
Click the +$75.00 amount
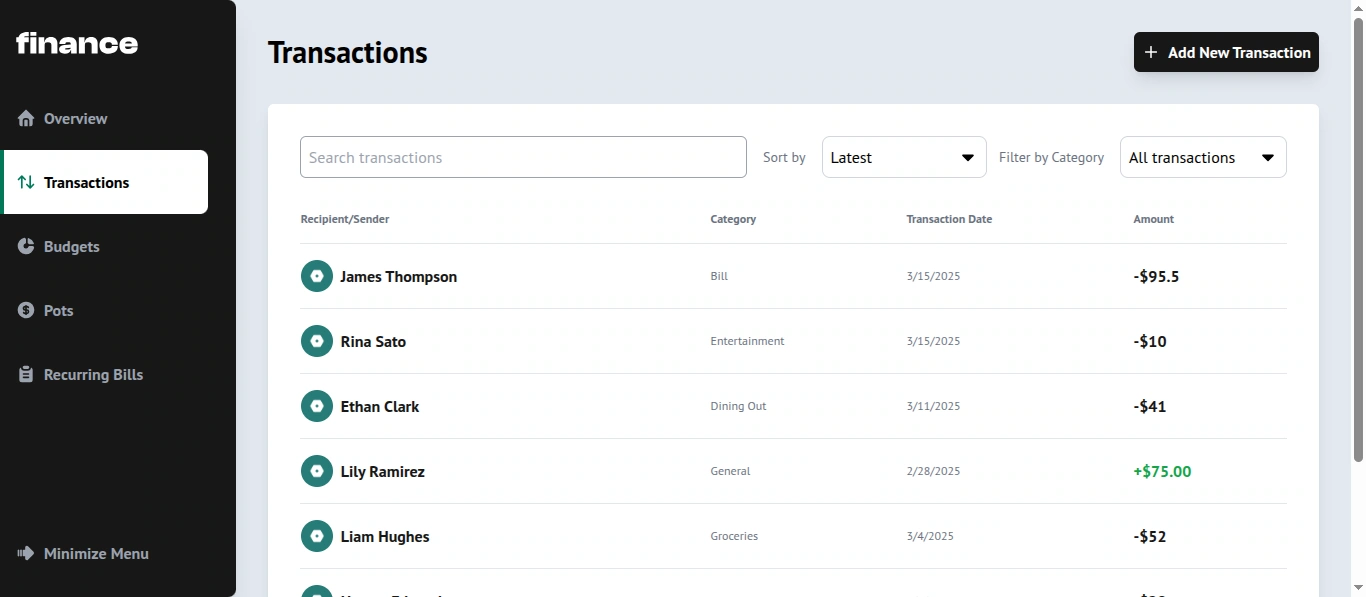(1162, 472)
